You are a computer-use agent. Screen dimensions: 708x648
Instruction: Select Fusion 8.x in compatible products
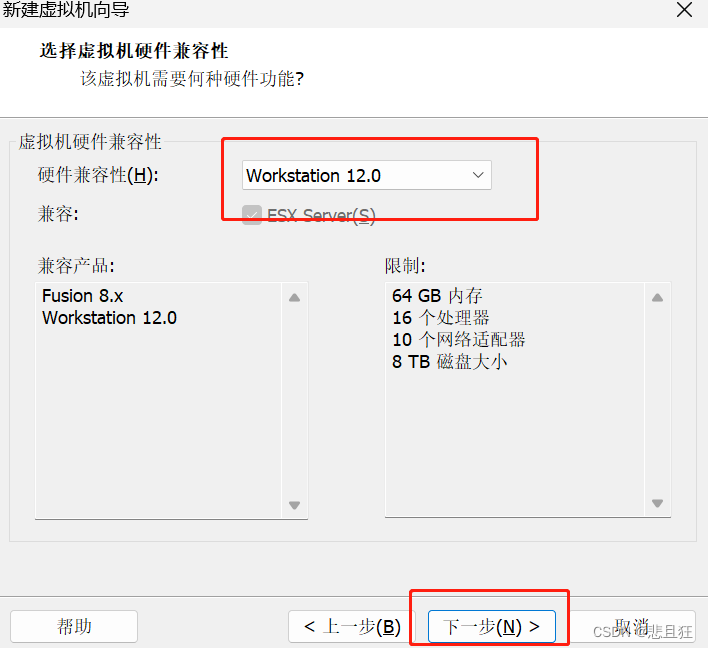coord(83,296)
